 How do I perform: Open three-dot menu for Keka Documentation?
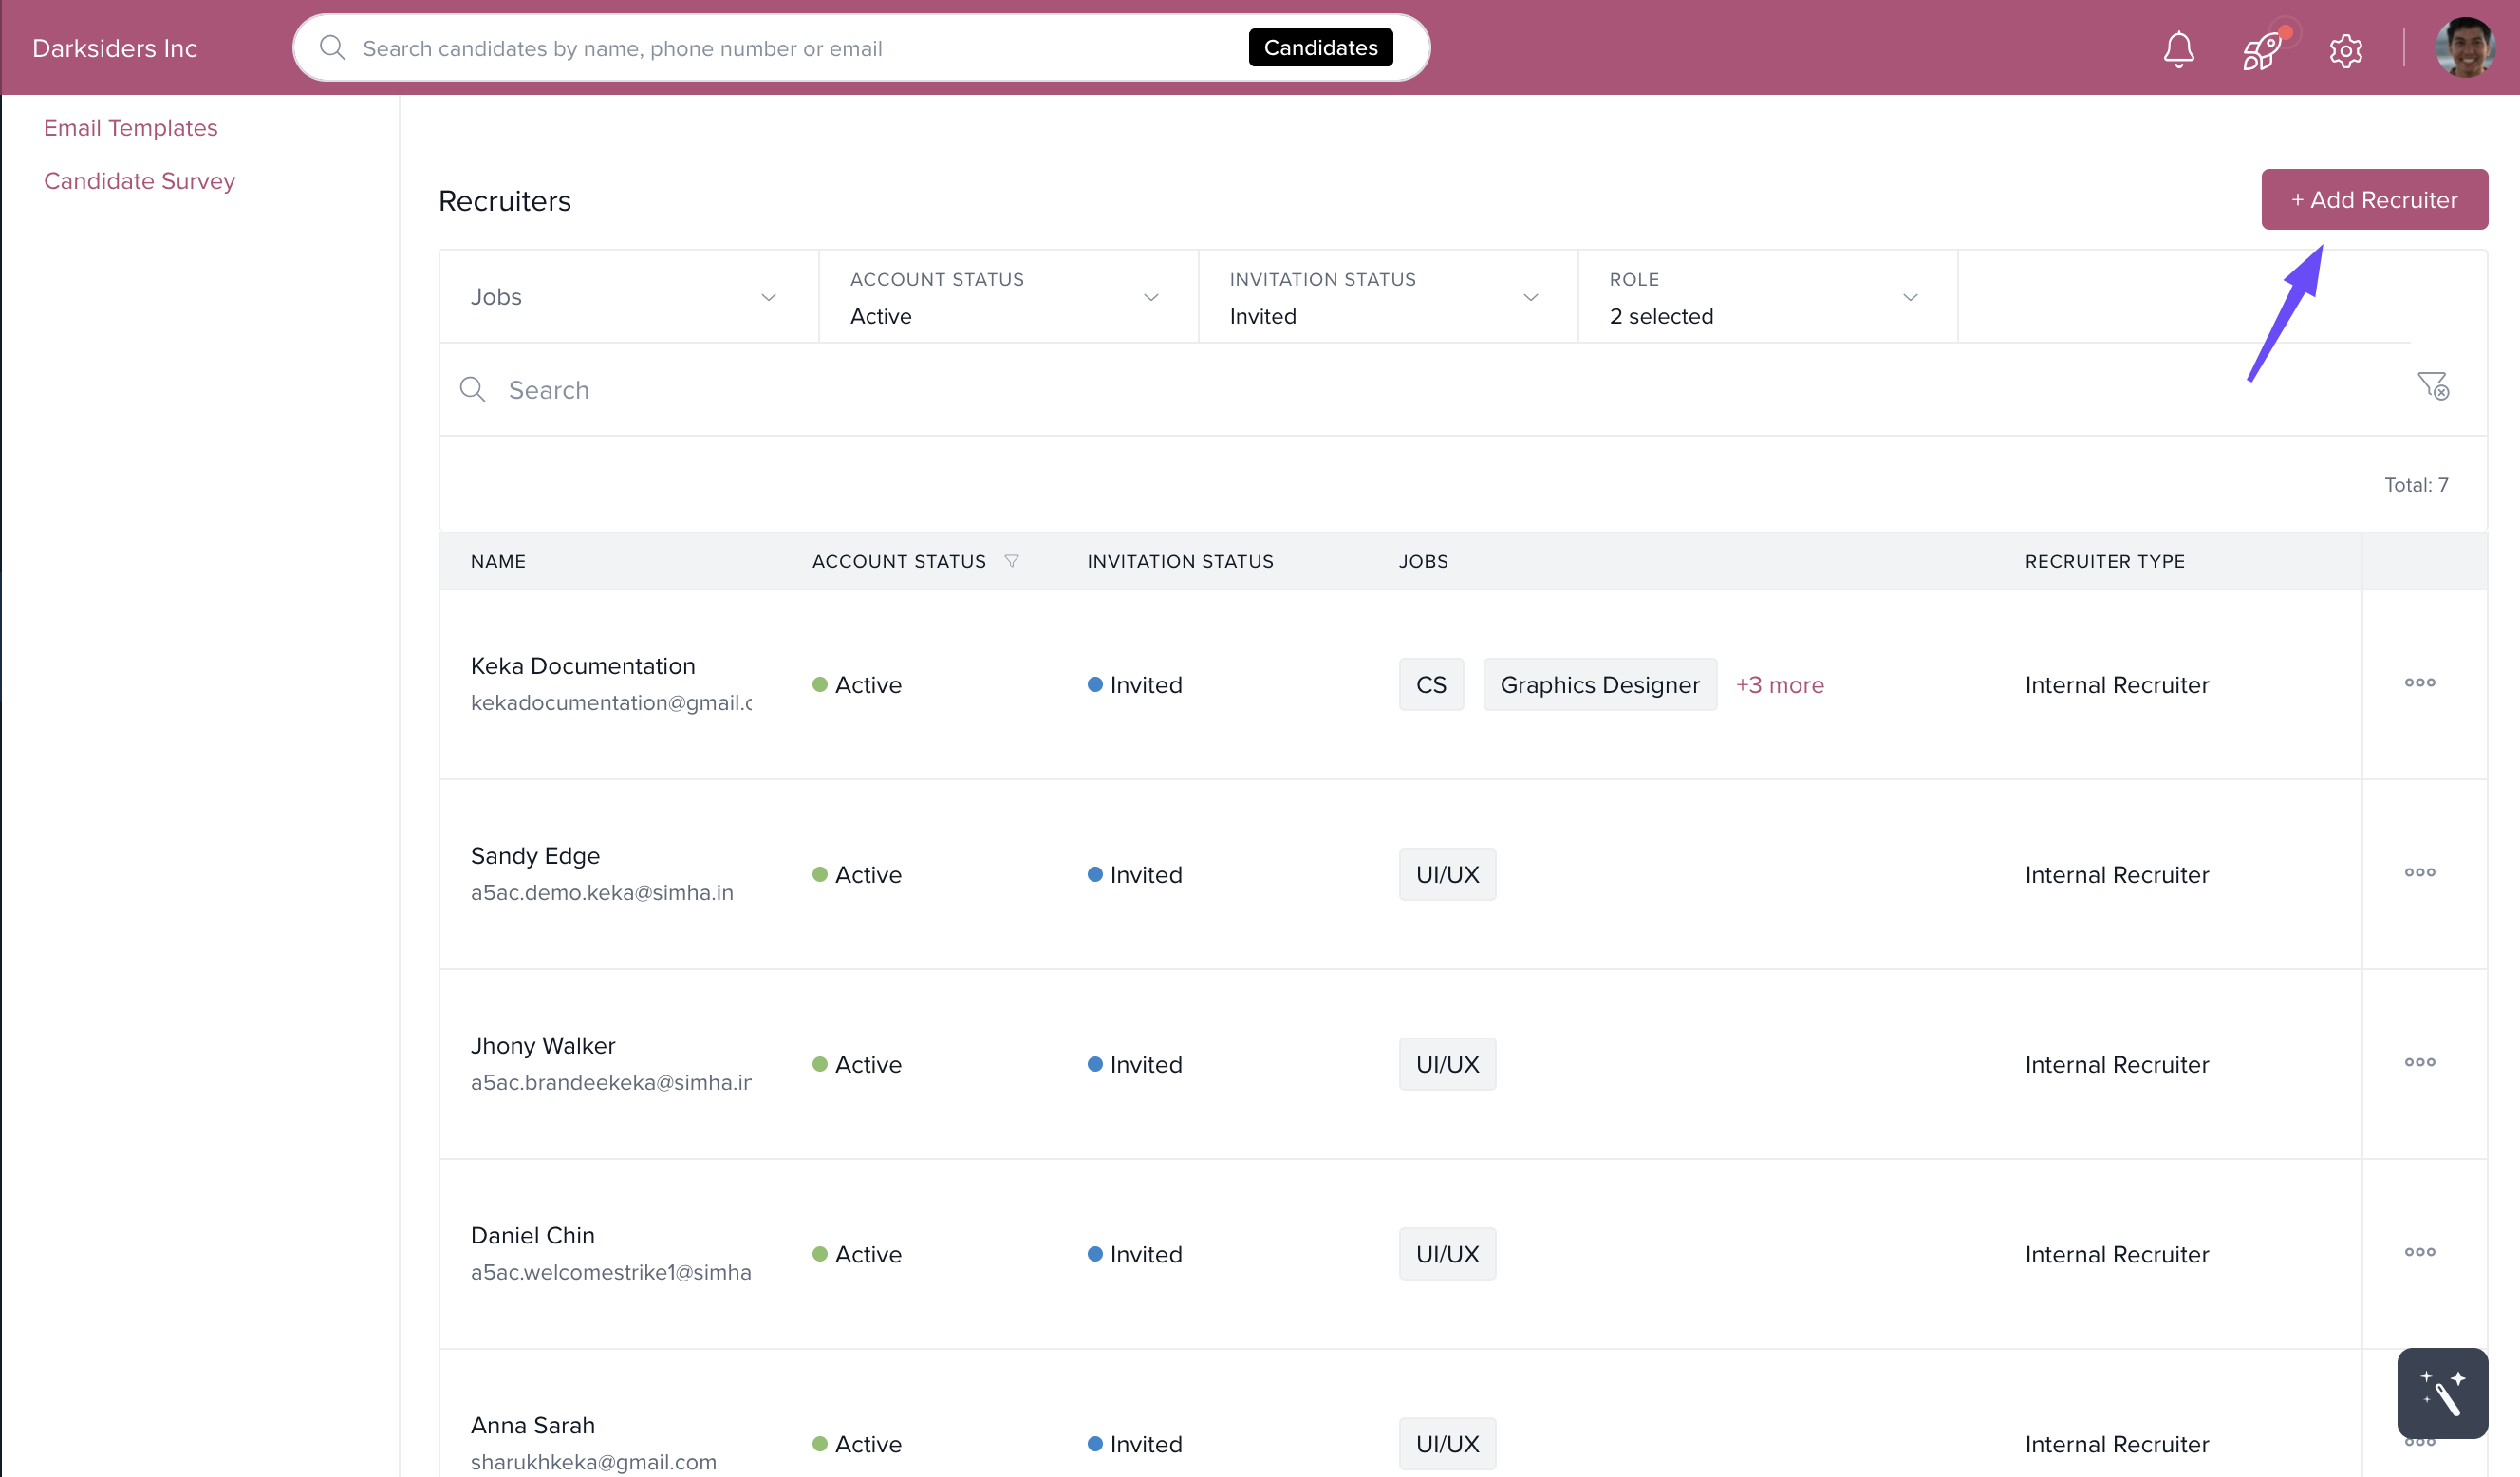point(2419,683)
